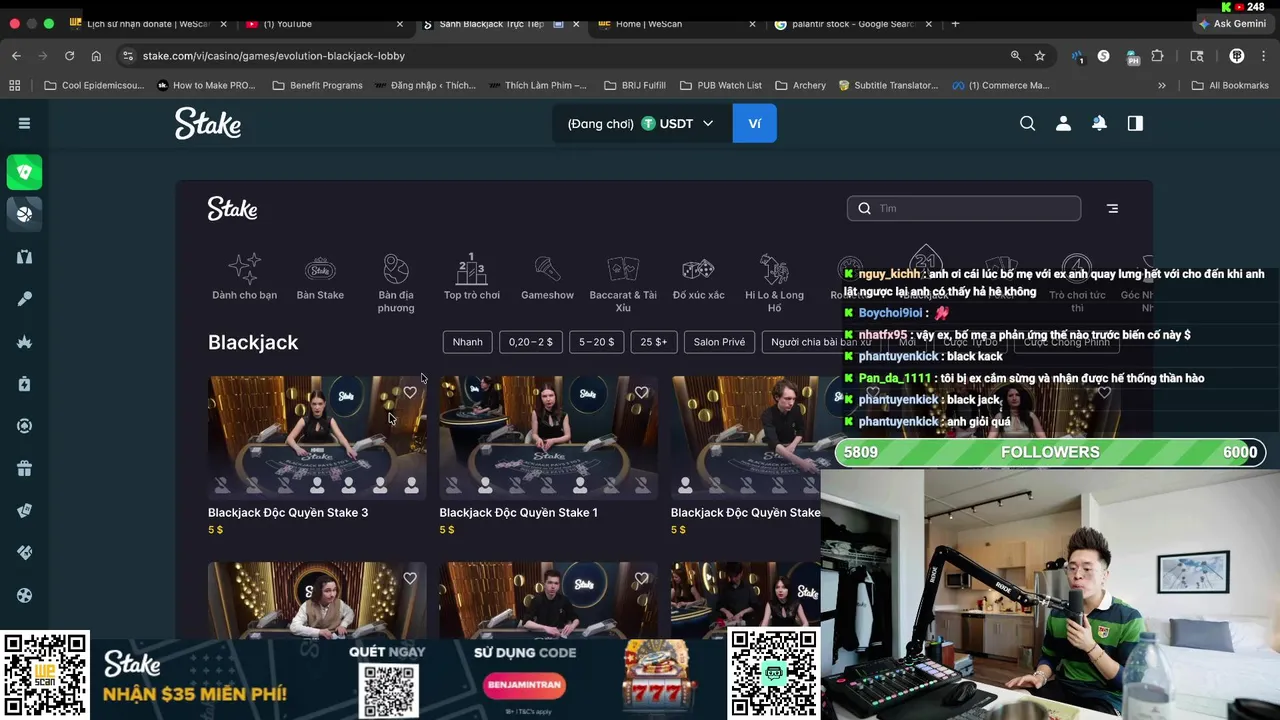Screen dimensions: 1280x720
Task: Toggle the Nhanh filter chip
Action: point(467,342)
